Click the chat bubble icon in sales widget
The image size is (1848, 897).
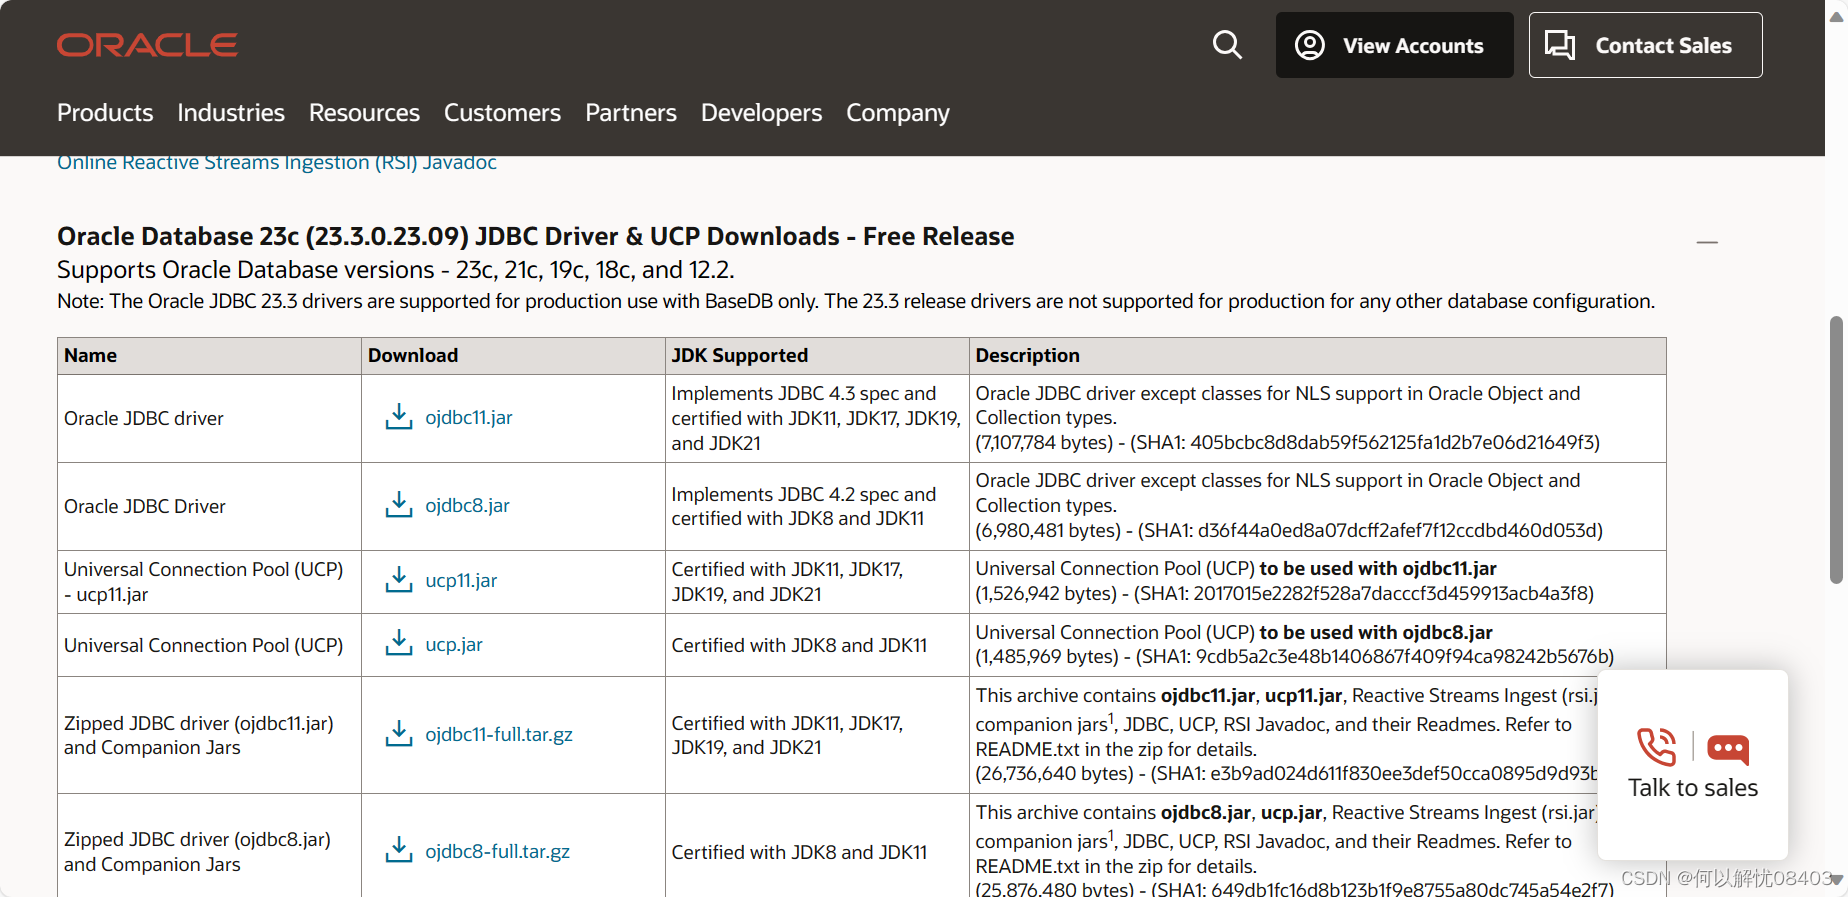pos(1728,748)
